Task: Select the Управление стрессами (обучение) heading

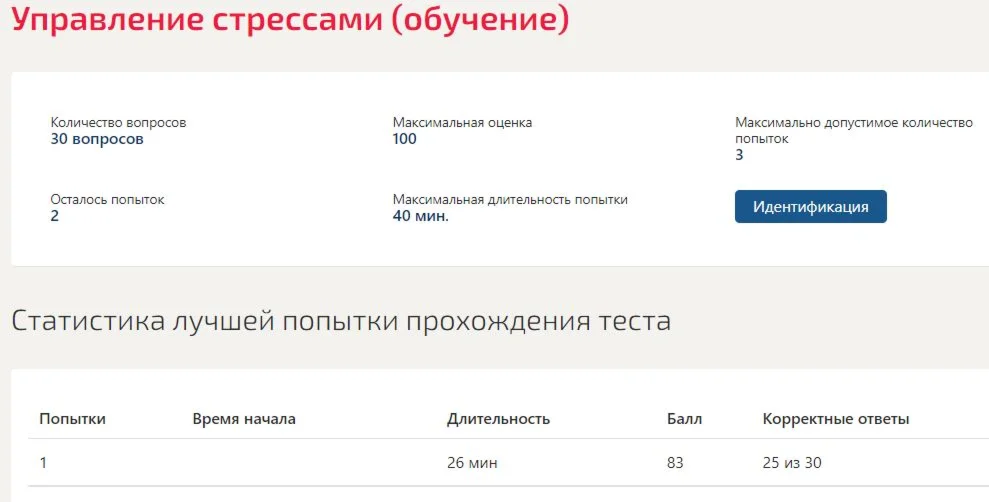Action: tap(290, 19)
